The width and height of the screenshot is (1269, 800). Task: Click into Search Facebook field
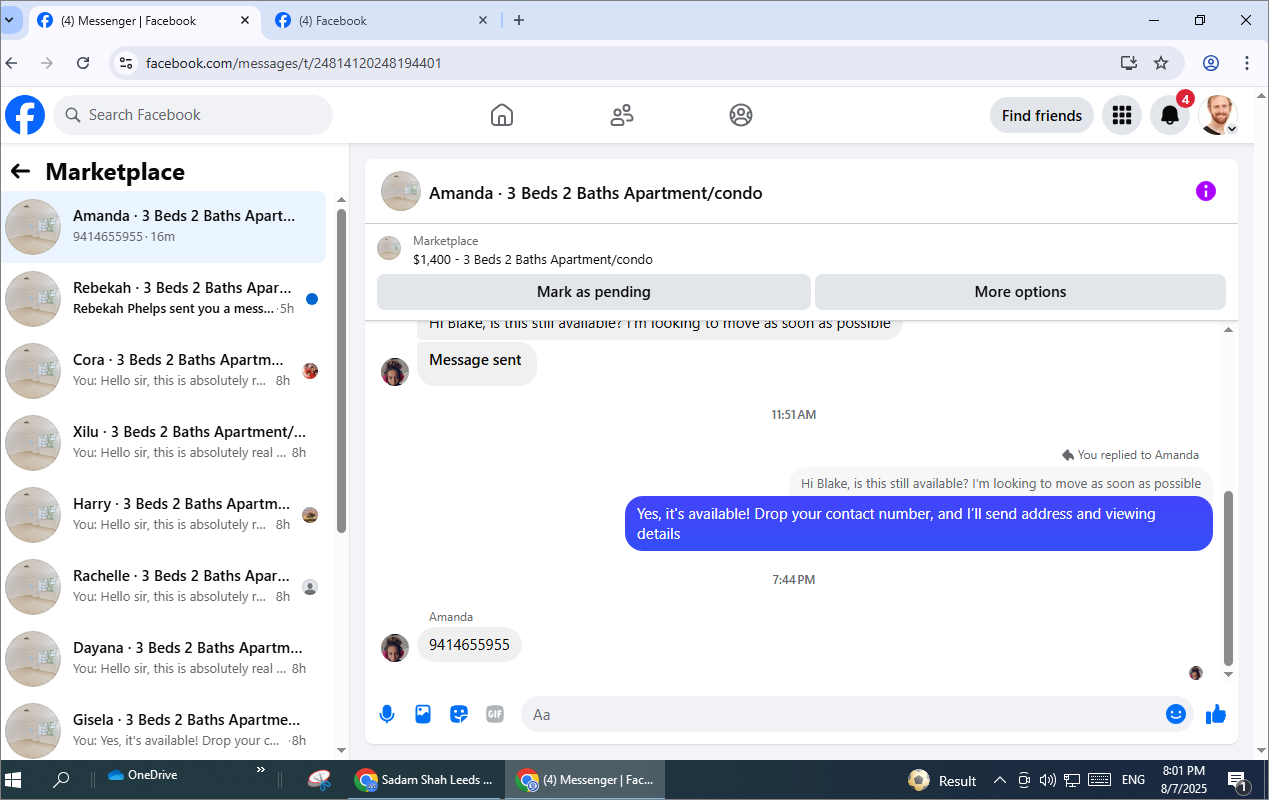coord(193,115)
